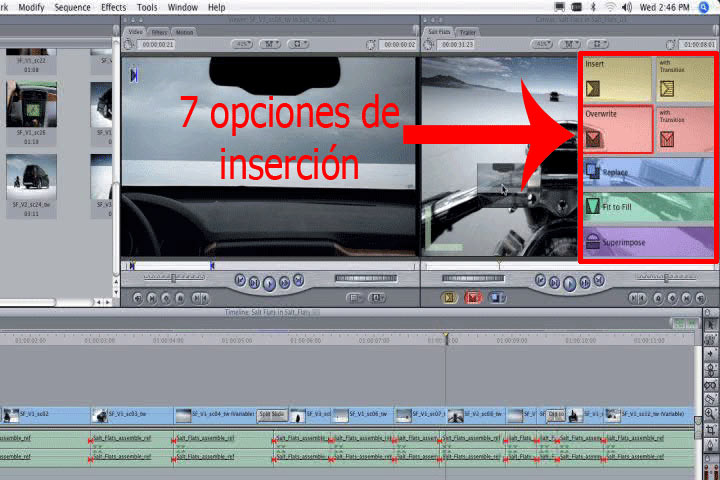Click Play In to Out in Canvas
The height and width of the screenshot is (480, 720).
tap(555, 283)
